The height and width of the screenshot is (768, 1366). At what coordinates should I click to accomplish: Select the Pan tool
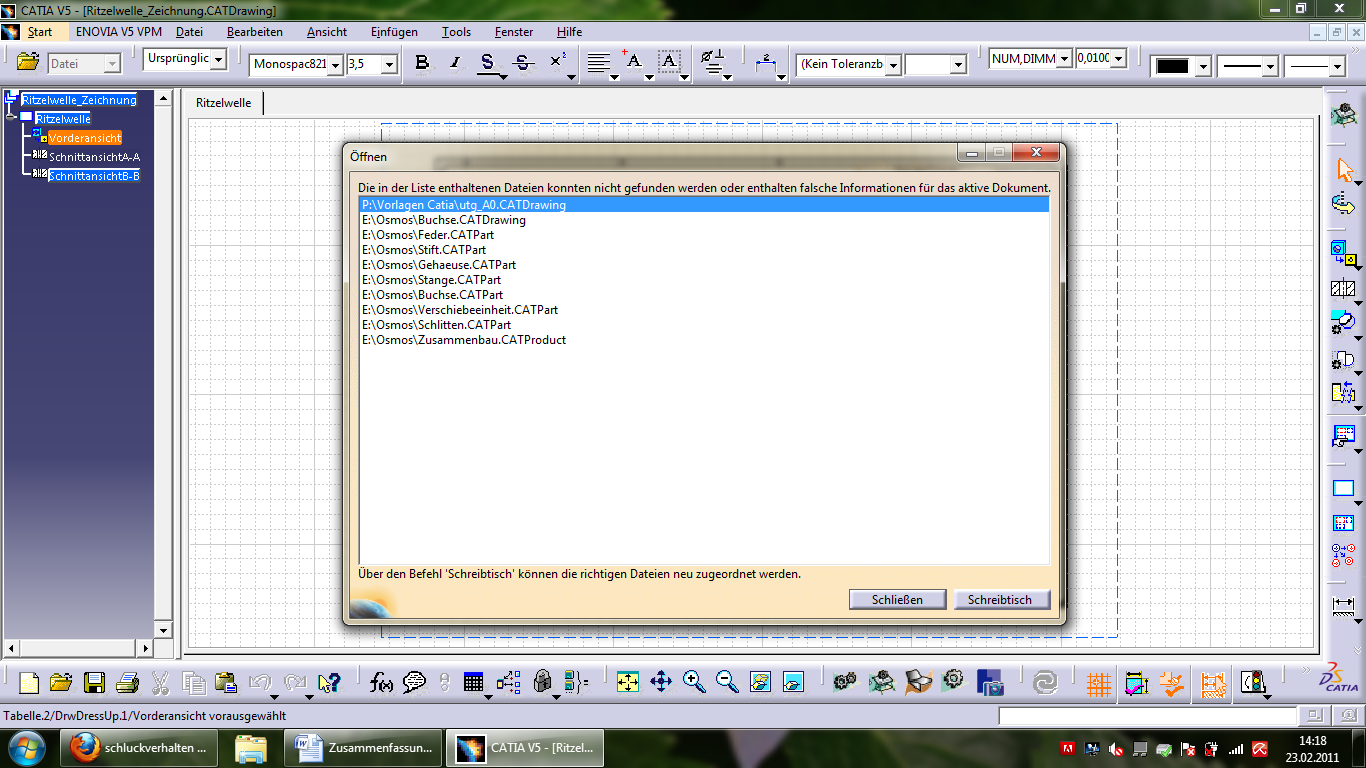661,683
